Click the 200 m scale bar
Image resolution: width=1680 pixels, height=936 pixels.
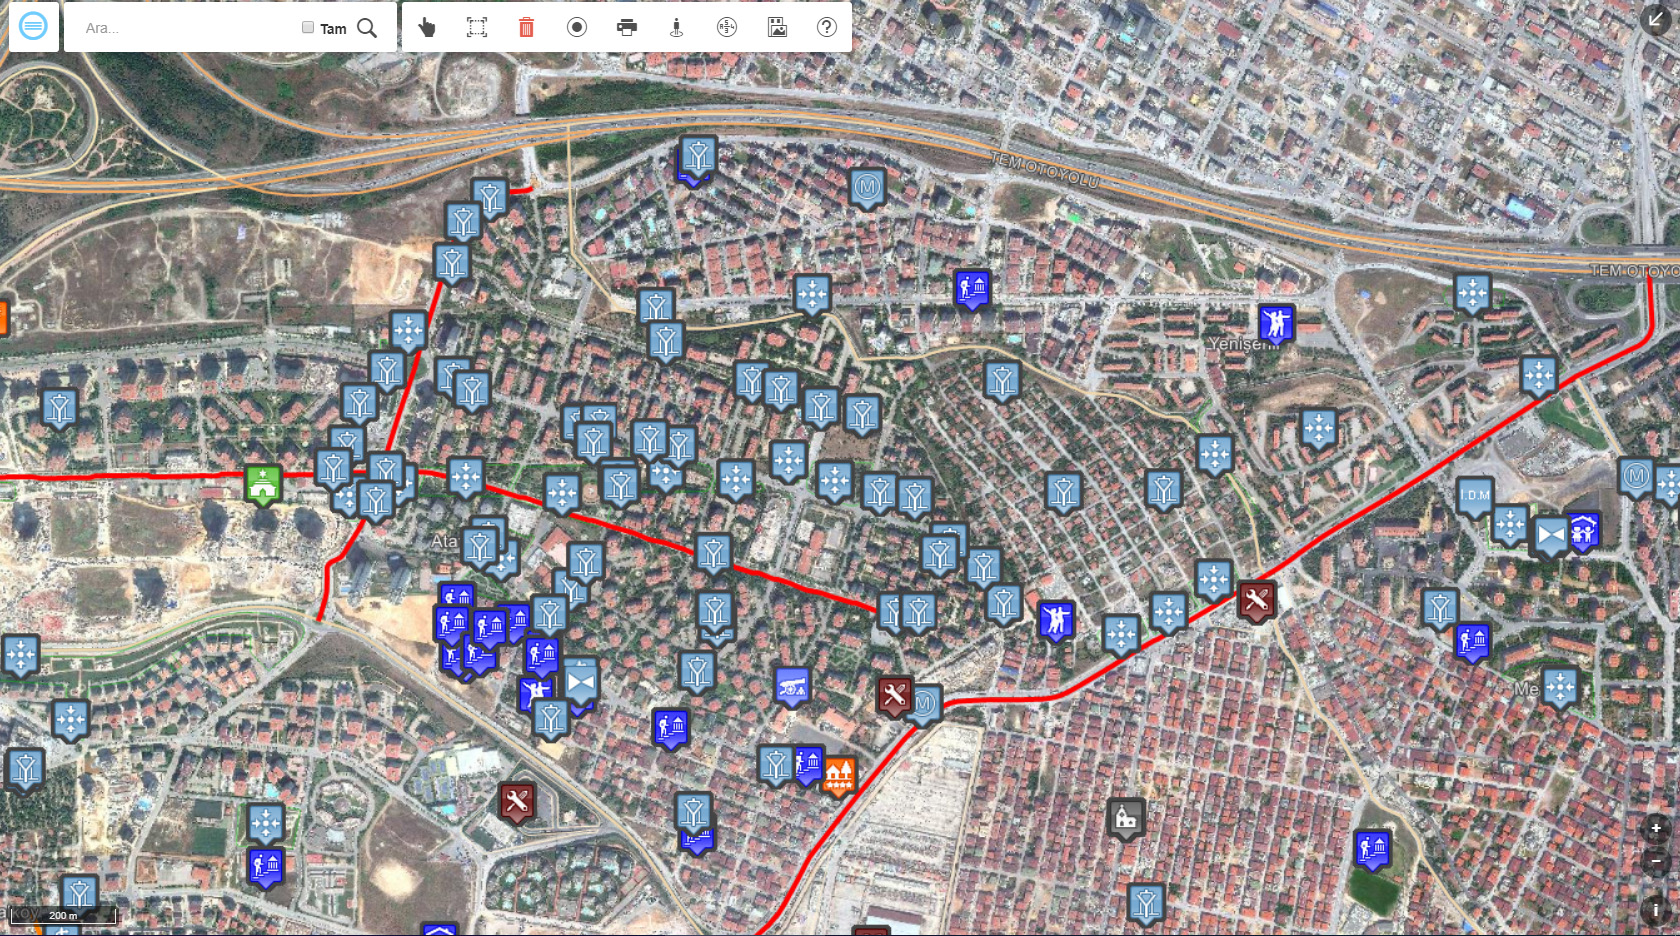tap(63, 915)
